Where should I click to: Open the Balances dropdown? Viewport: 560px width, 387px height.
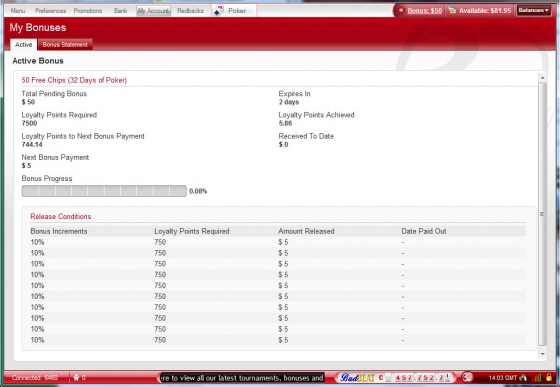tap(534, 10)
